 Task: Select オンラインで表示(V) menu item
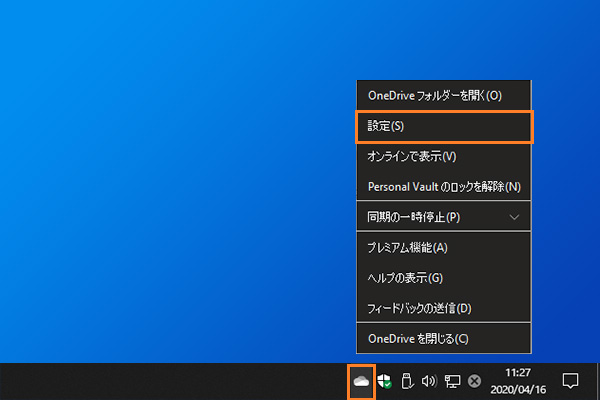[x=444, y=156]
